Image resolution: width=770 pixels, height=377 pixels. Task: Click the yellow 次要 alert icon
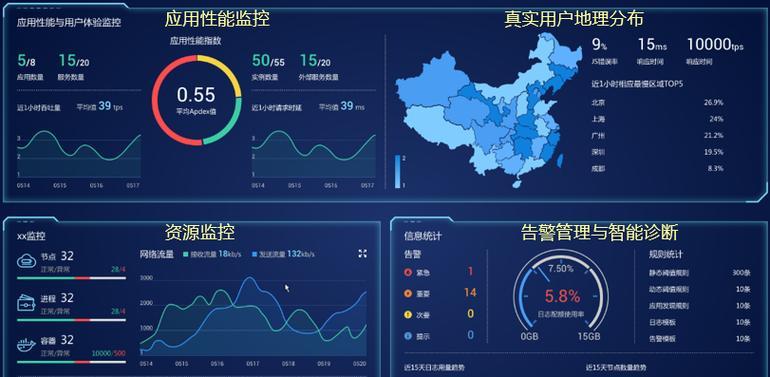point(408,315)
